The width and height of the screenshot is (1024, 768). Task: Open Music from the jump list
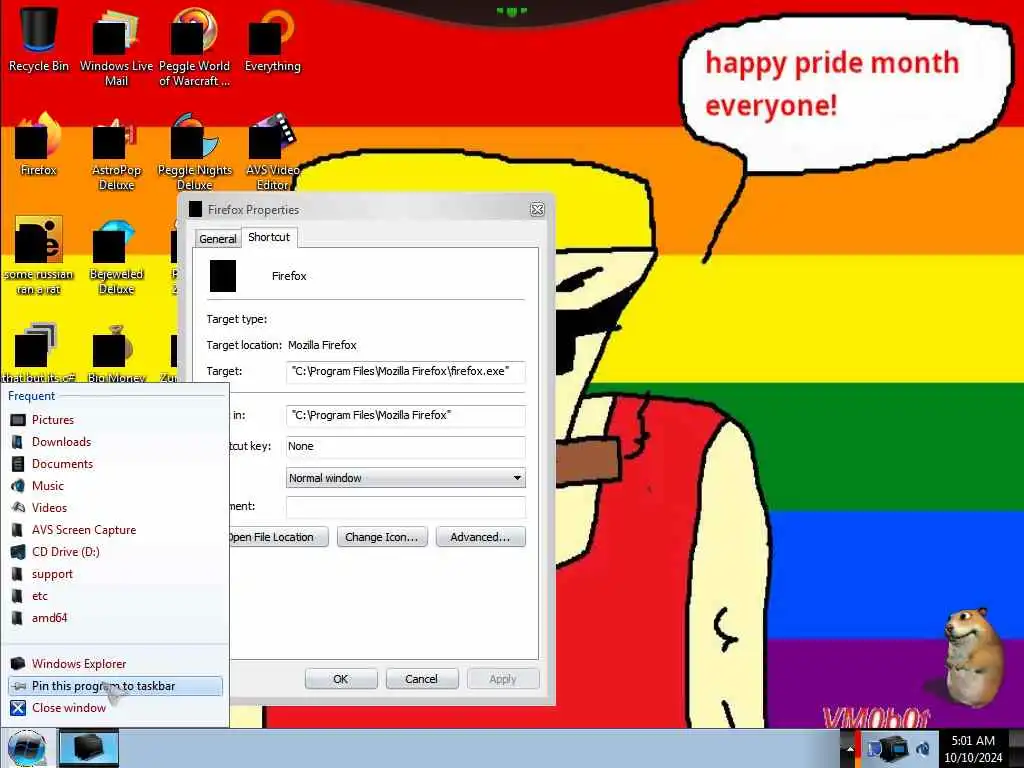(115, 486)
